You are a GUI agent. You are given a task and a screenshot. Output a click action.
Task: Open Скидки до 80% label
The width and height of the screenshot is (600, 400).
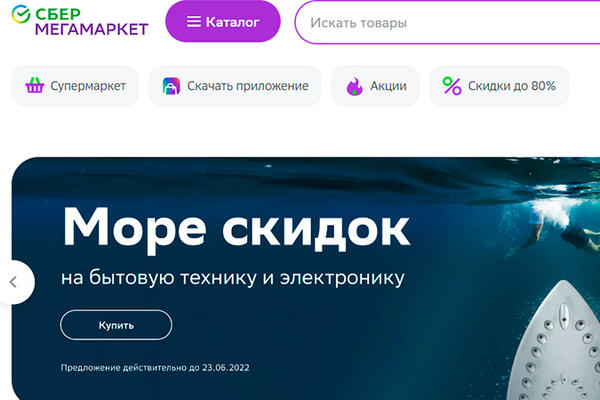[x=511, y=86]
